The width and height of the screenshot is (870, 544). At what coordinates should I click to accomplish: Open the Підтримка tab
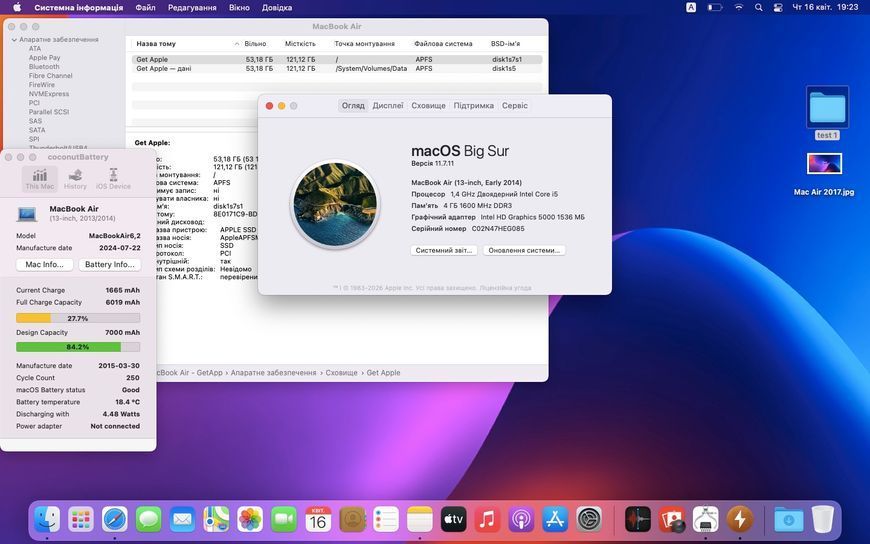point(473,105)
